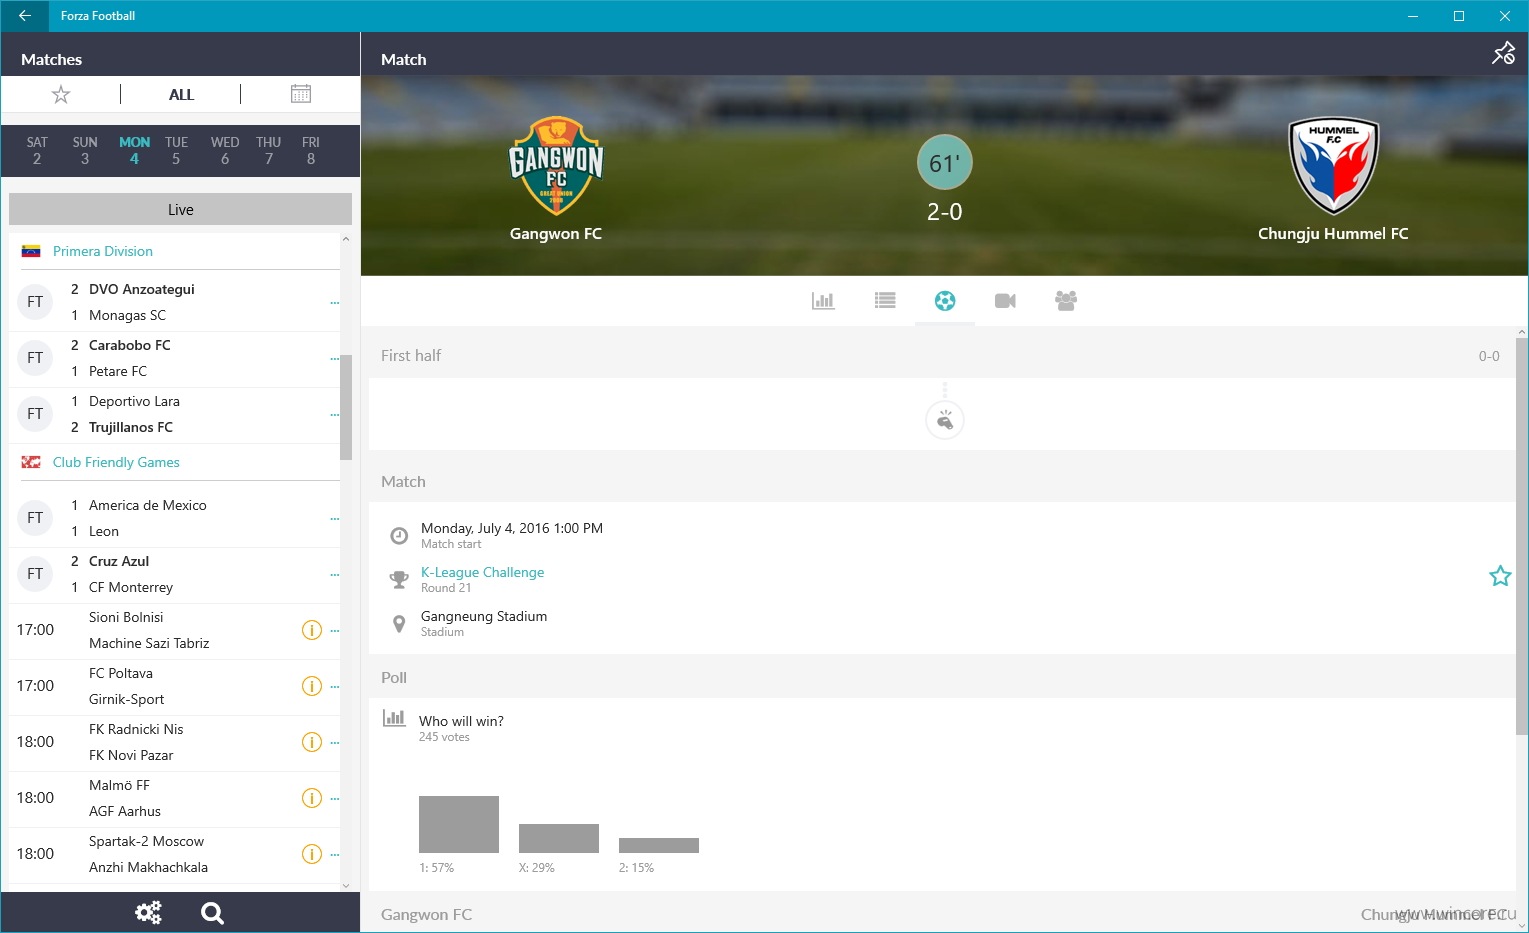The width and height of the screenshot is (1529, 933).
Task: Click the match details scrollbar thumb
Action: [1522, 536]
